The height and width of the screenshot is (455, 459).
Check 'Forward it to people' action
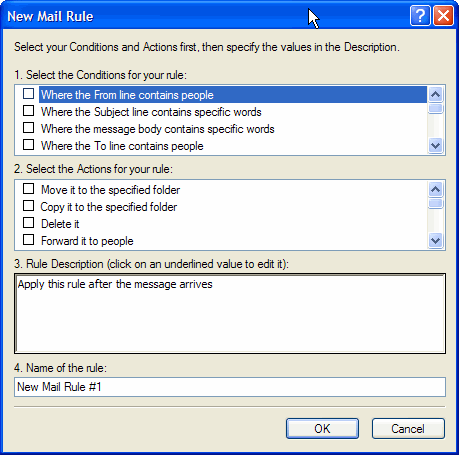point(28,240)
